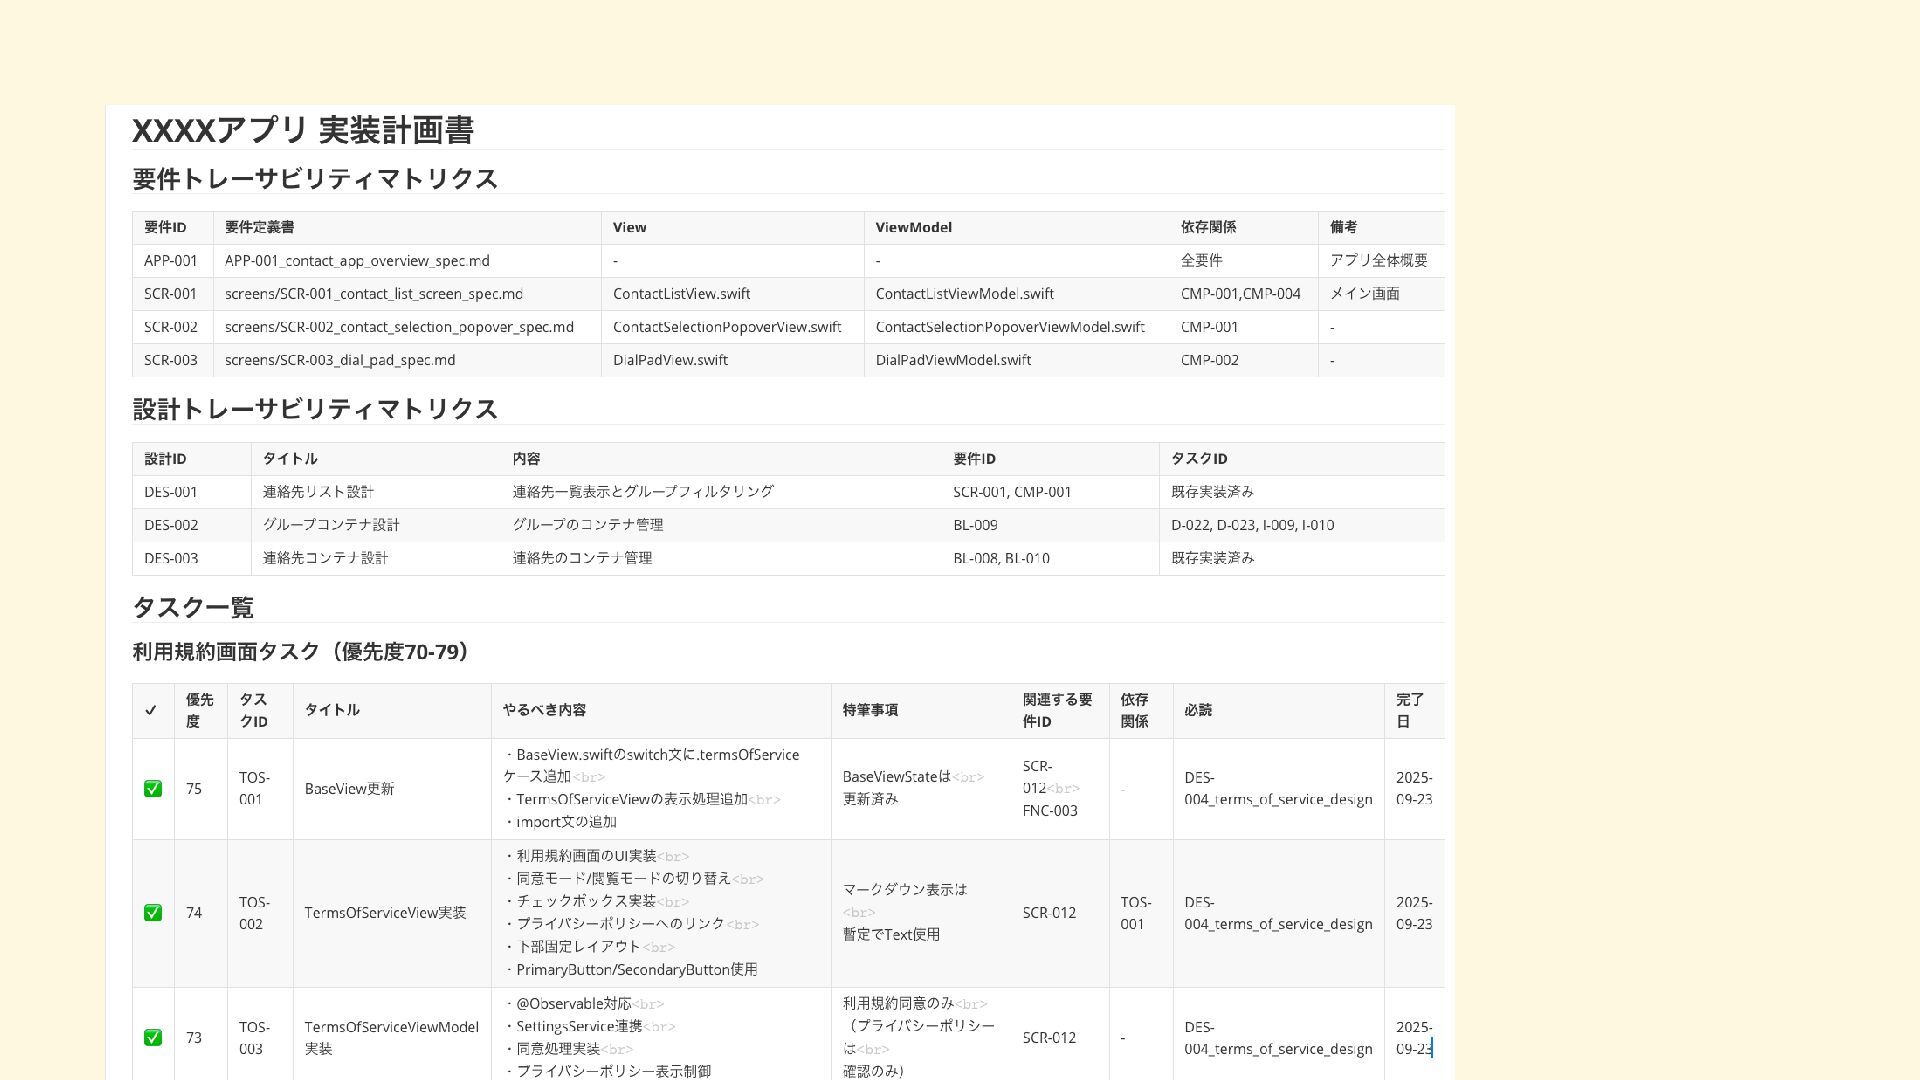1920x1080 pixels.
Task: Select the DialPadViewModel.swift cell
Action: click(953, 360)
